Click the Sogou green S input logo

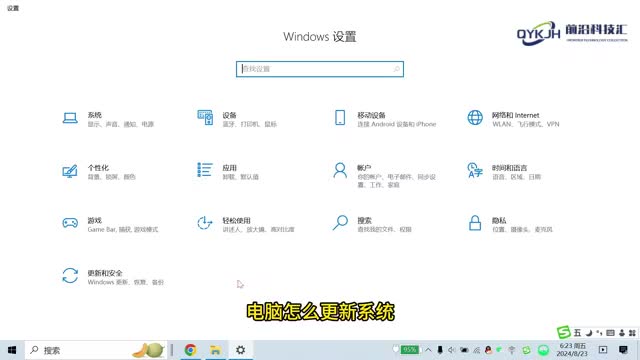[x=564, y=332]
